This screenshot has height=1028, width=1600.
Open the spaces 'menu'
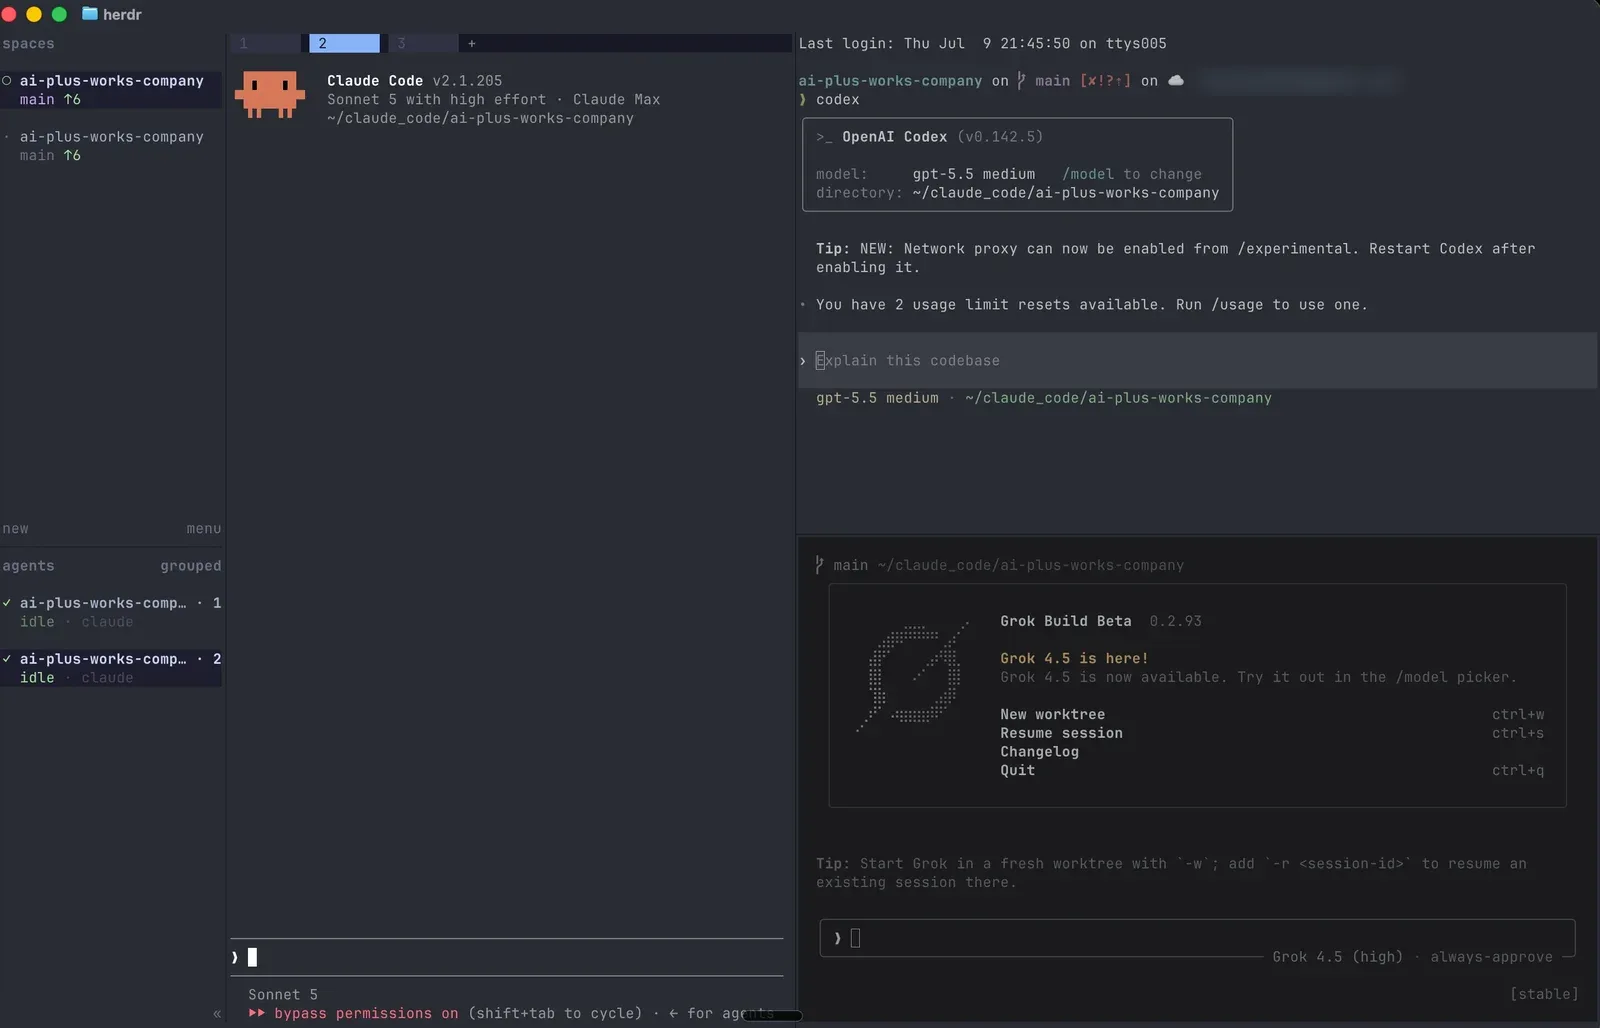coord(204,528)
